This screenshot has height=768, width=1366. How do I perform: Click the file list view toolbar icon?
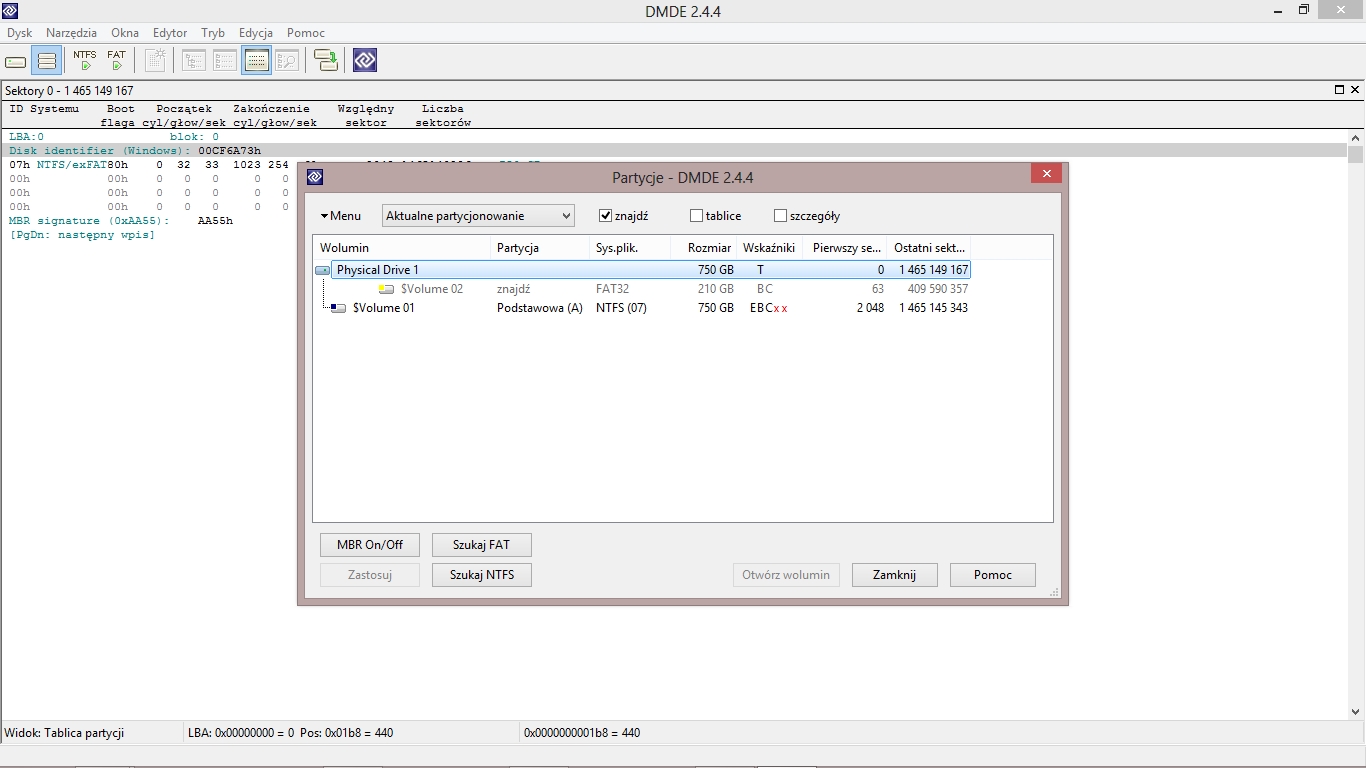(225, 61)
